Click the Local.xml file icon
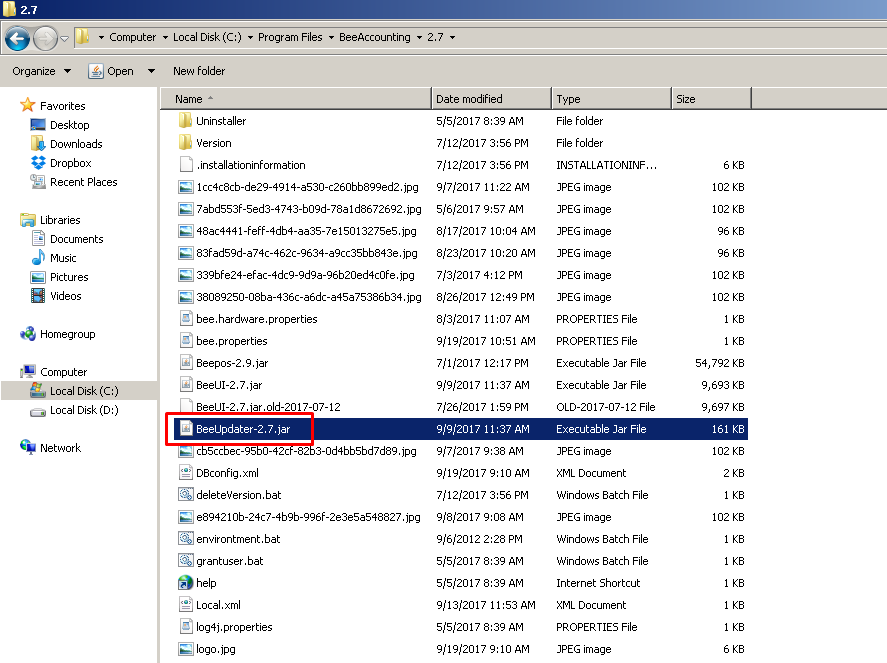 coord(186,605)
